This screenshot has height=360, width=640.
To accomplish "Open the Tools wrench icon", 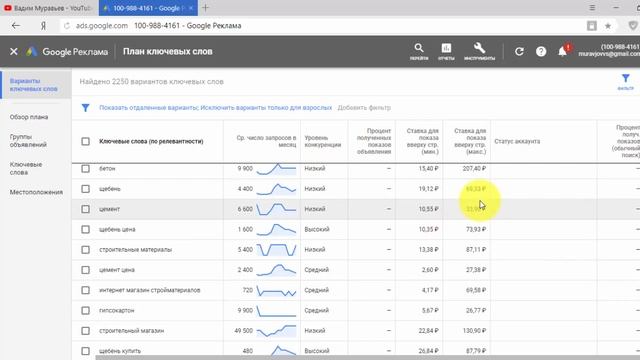I will click(479, 51).
